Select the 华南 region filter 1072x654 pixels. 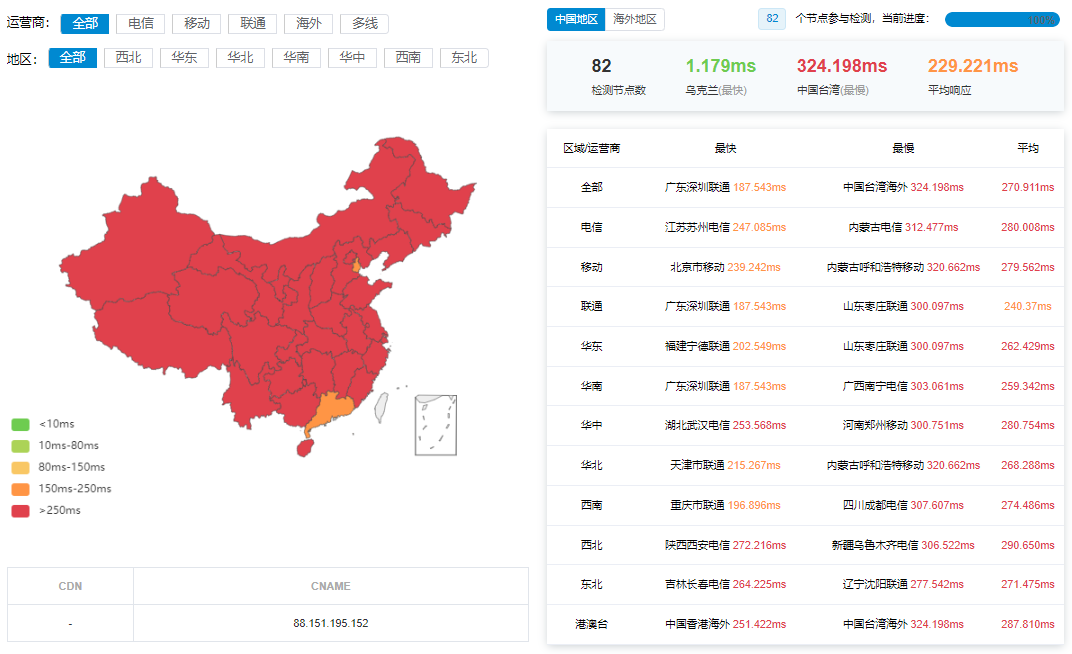point(297,58)
